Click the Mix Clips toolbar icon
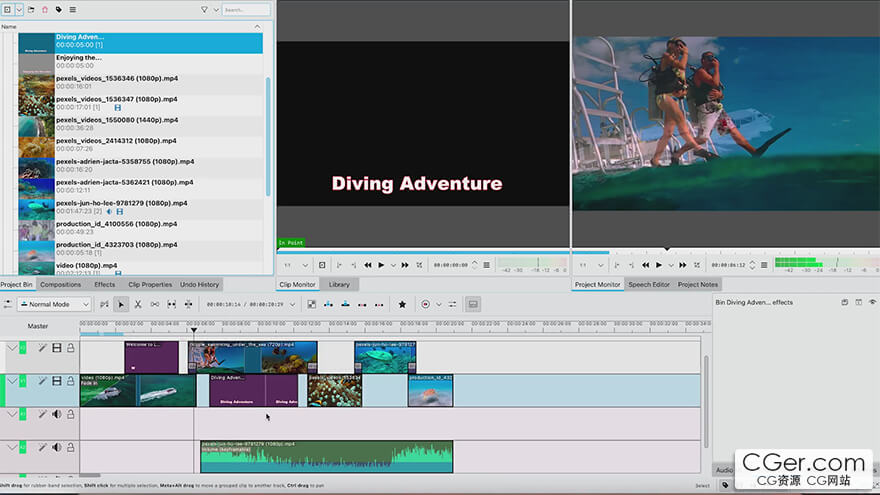The image size is (880, 495). pyautogui.click(x=311, y=304)
